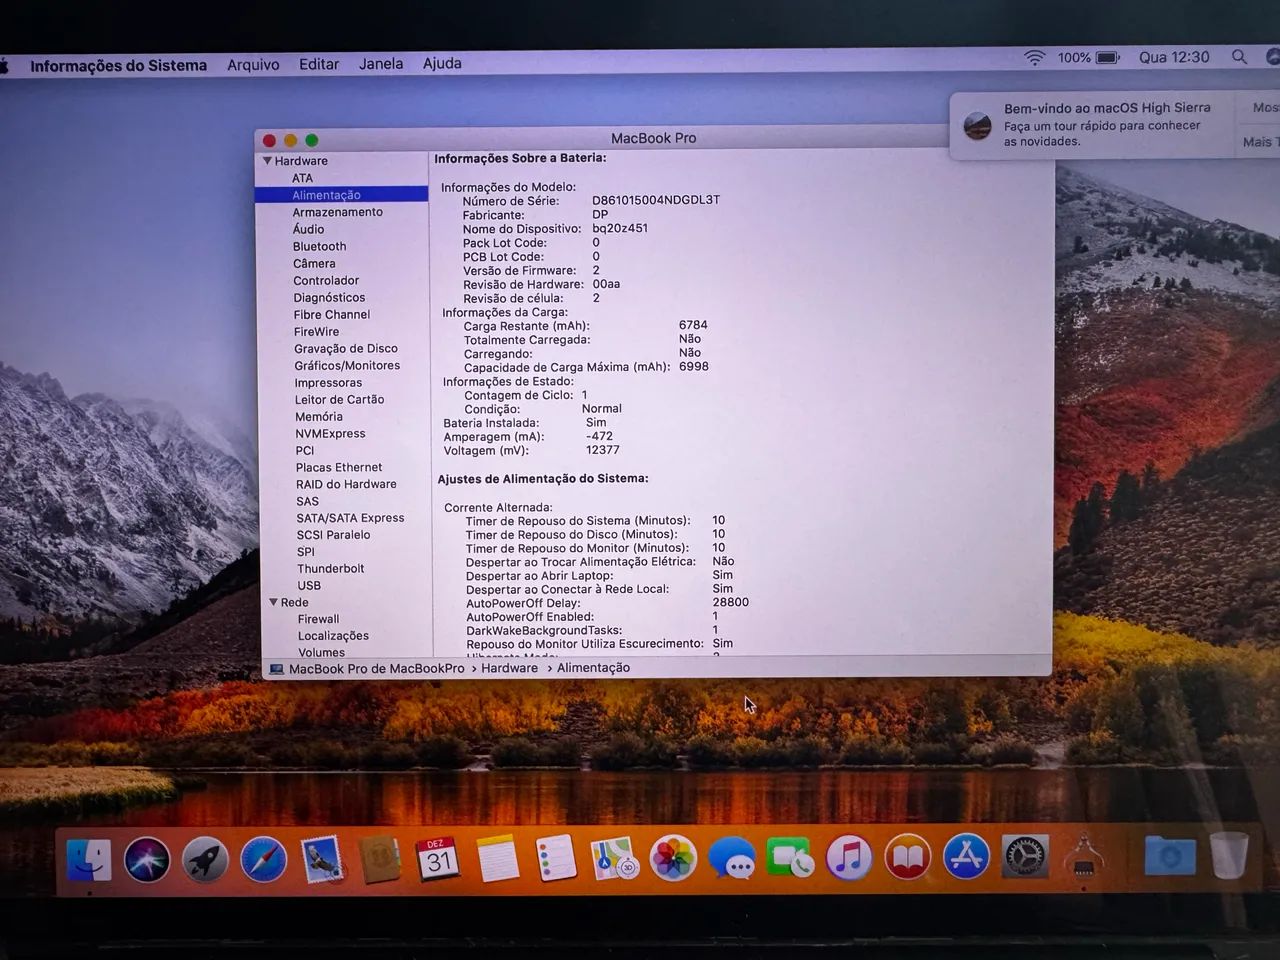Click serial number D861015004NDGDL3T
The image size is (1280, 960).
coord(655,200)
